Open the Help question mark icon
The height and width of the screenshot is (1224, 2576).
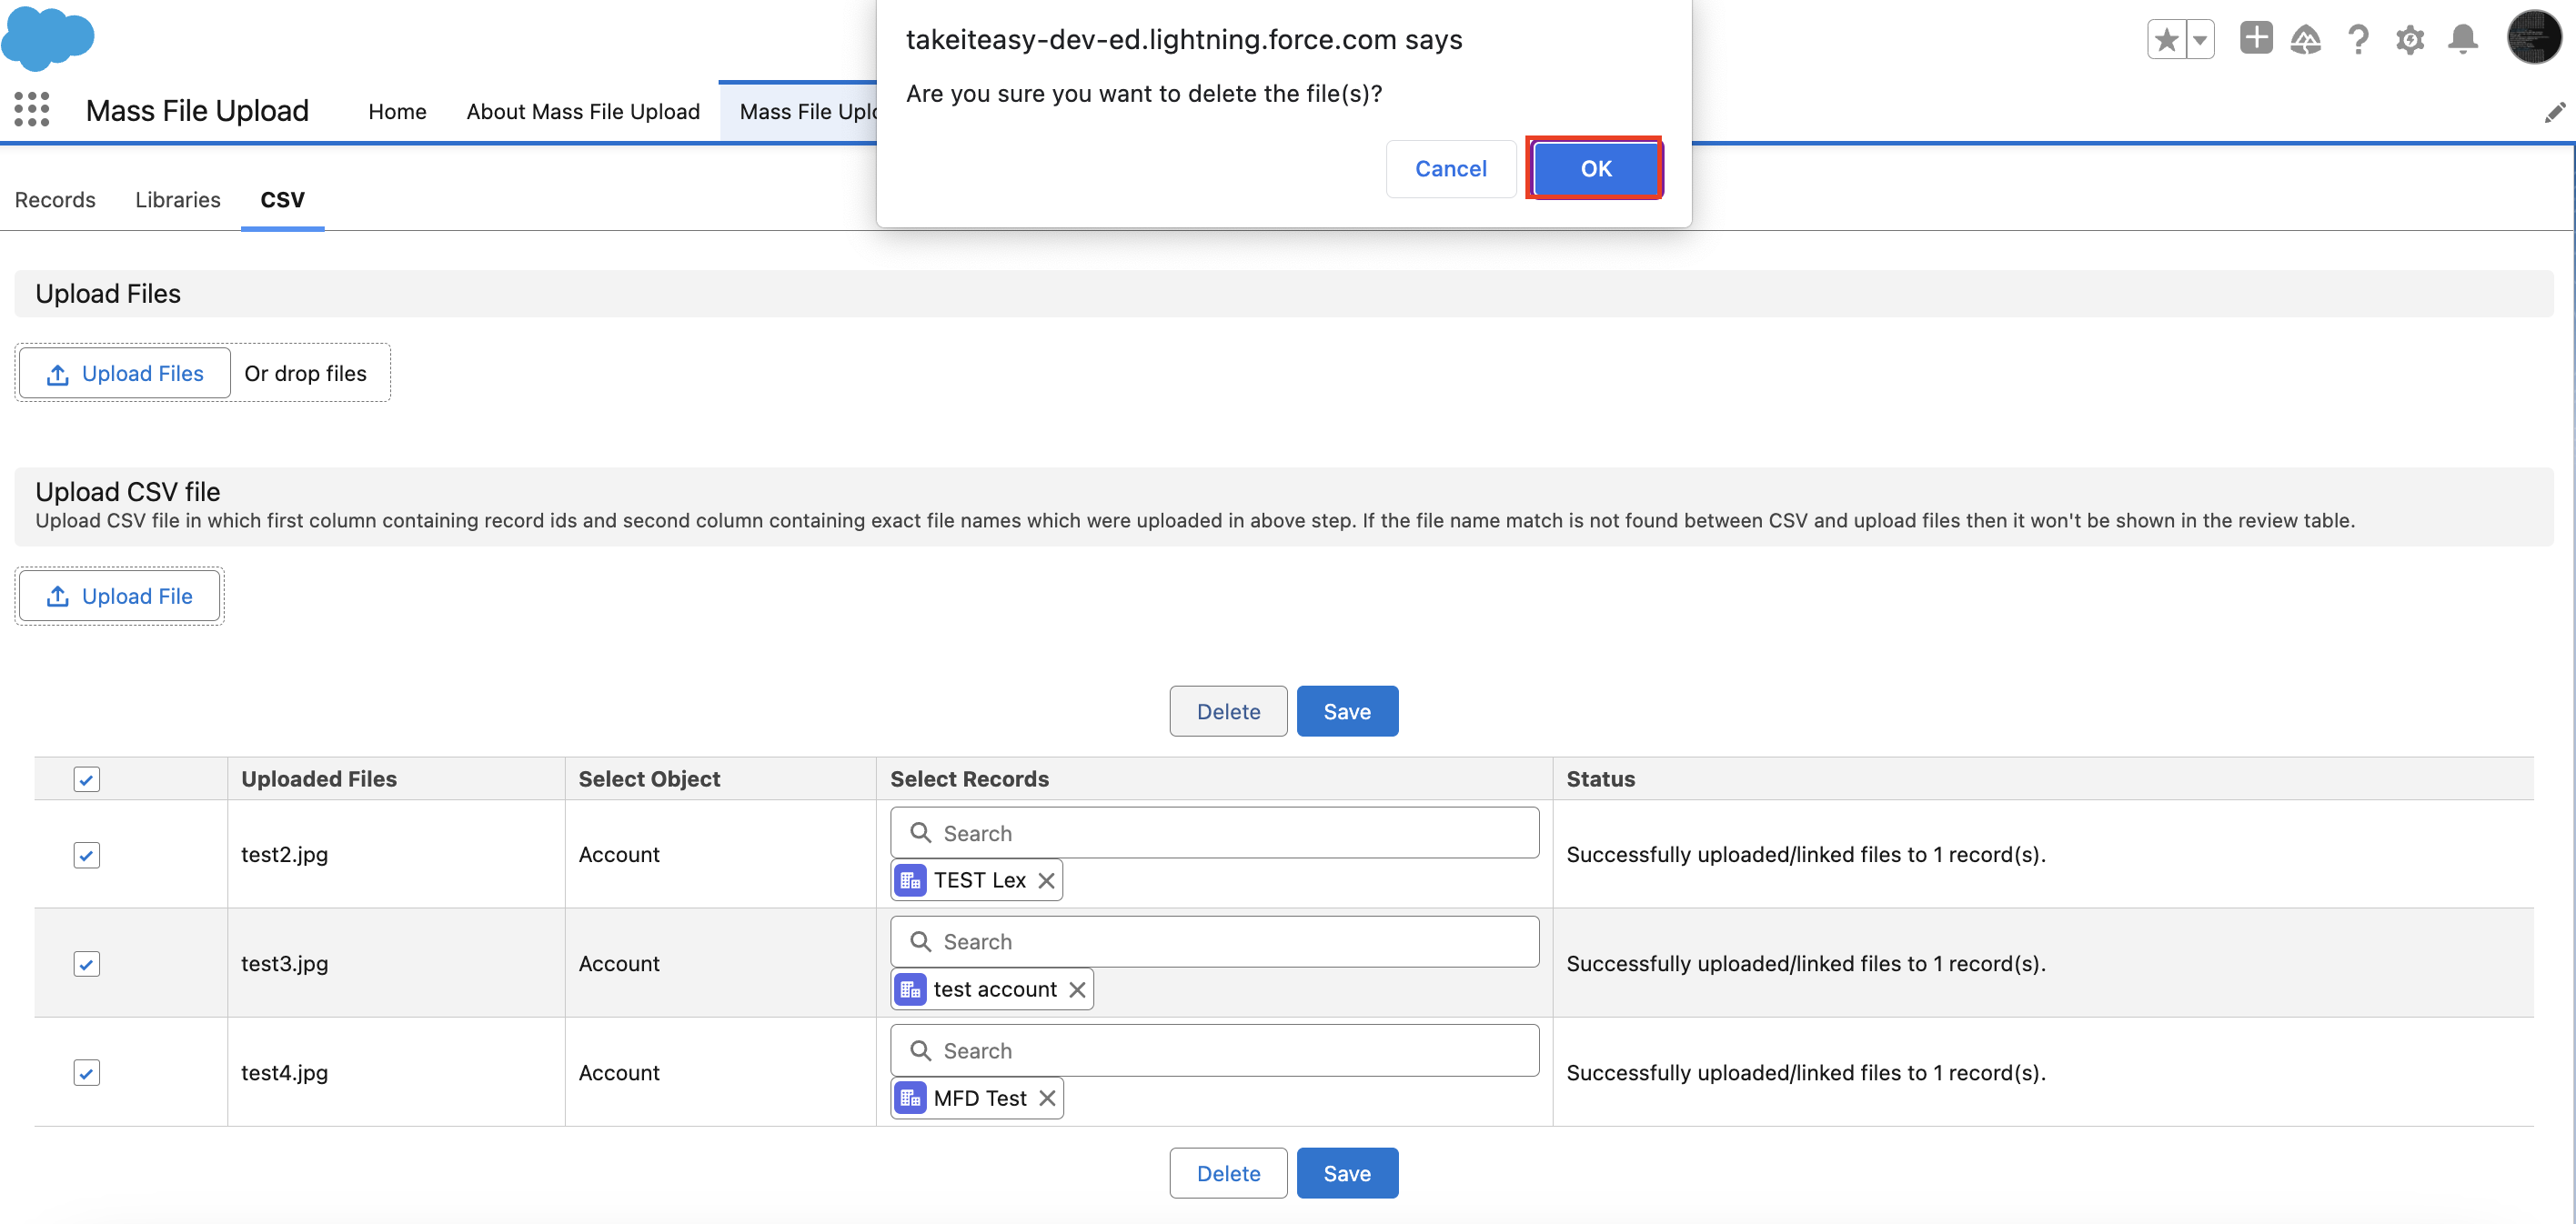tap(2358, 40)
